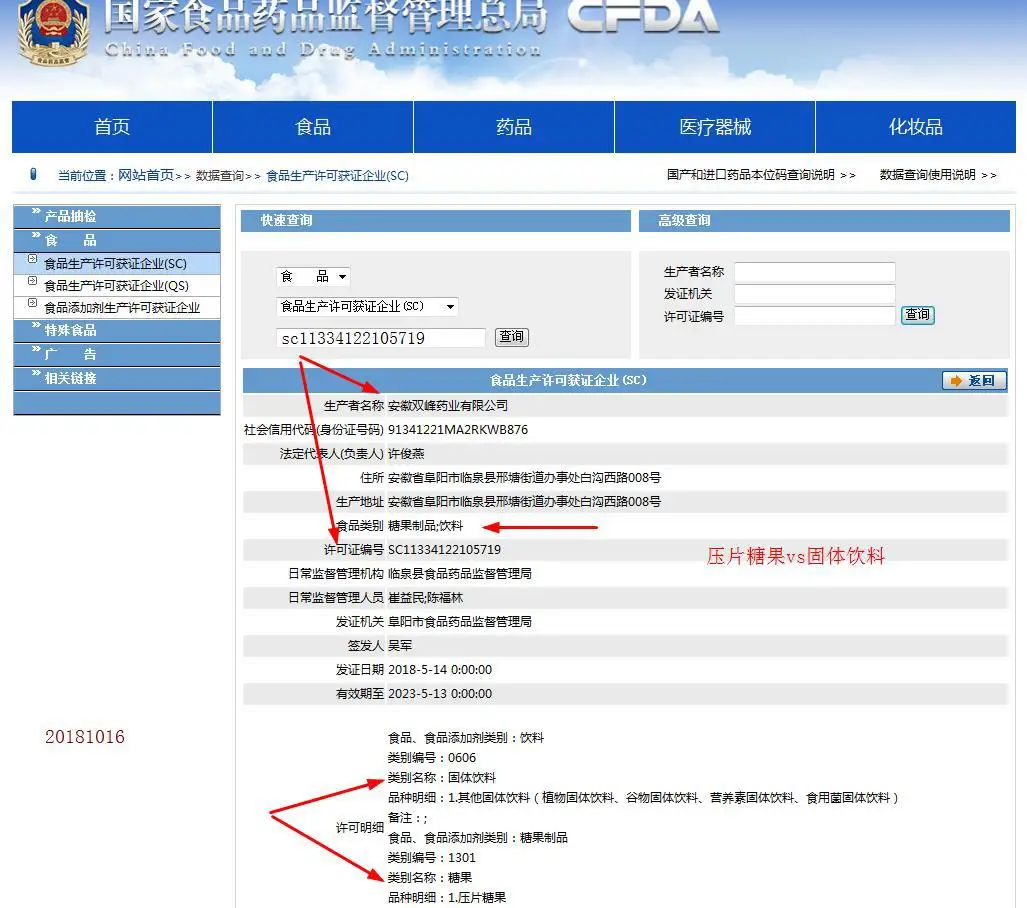Click supervisors 崔益民;陈福林
Viewport: 1027px width, 908px height.
425,598
